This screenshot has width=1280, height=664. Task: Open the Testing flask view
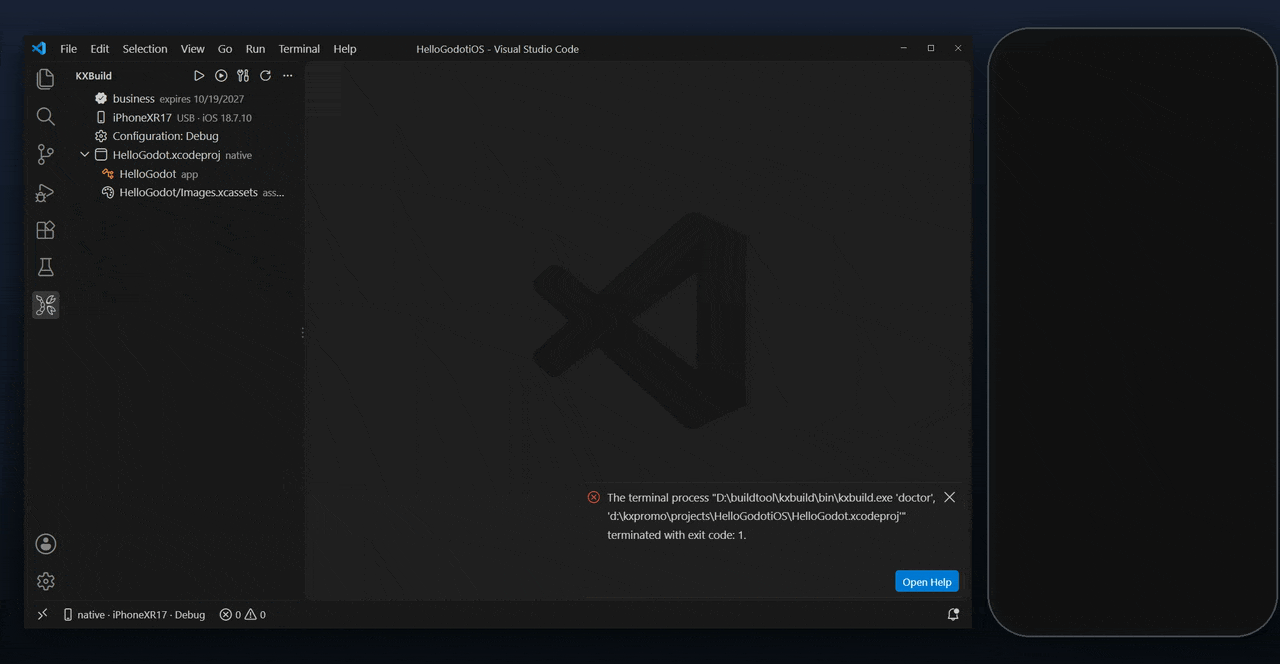[45, 267]
